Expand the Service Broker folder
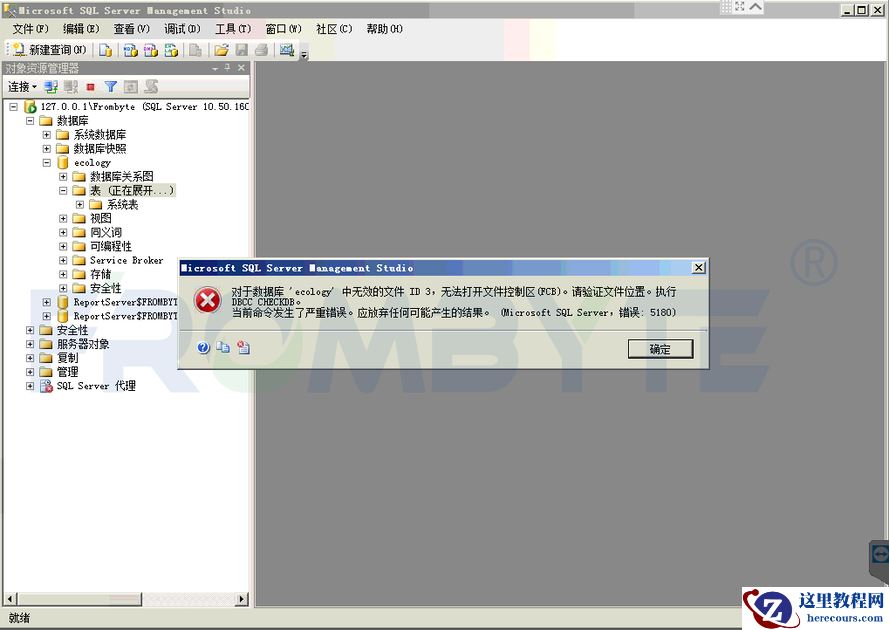This screenshot has width=889, height=630. click(x=64, y=260)
